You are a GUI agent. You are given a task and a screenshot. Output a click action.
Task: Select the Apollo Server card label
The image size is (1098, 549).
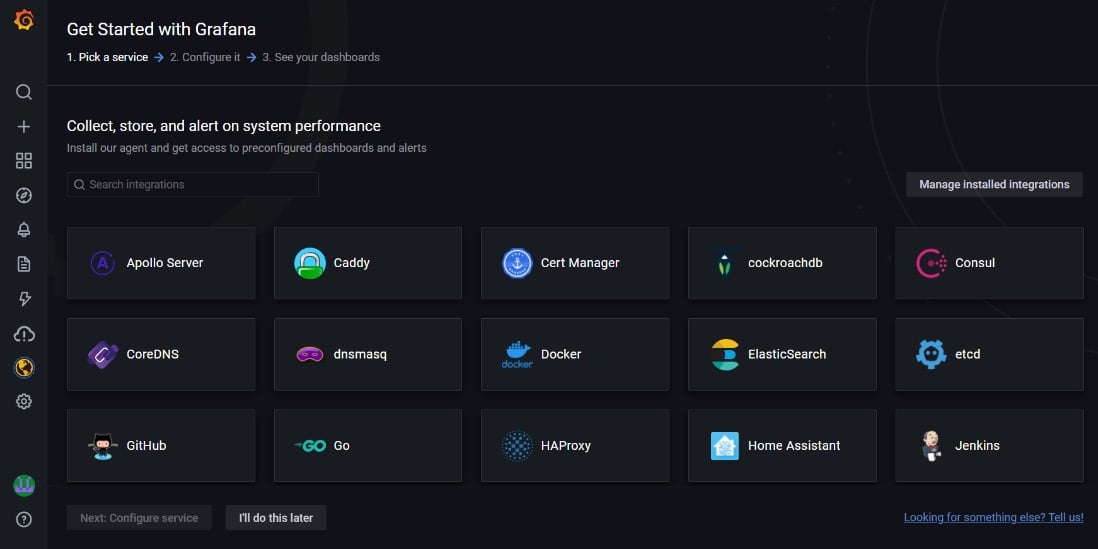(165, 263)
